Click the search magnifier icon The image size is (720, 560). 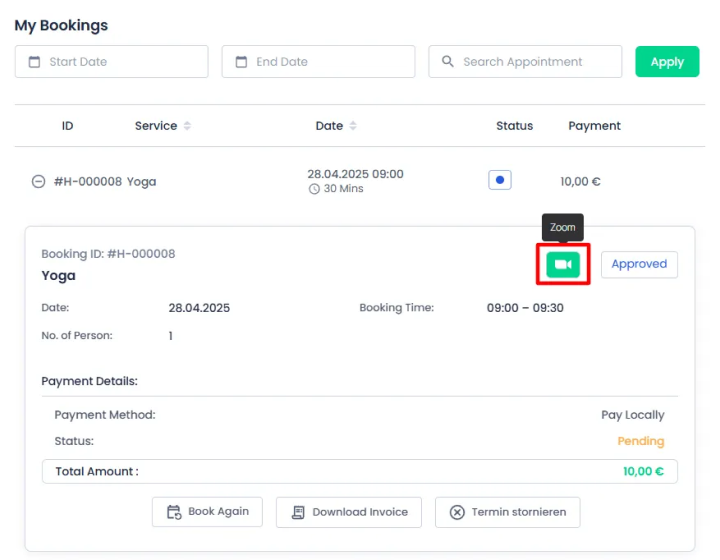click(x=448, y=62)
